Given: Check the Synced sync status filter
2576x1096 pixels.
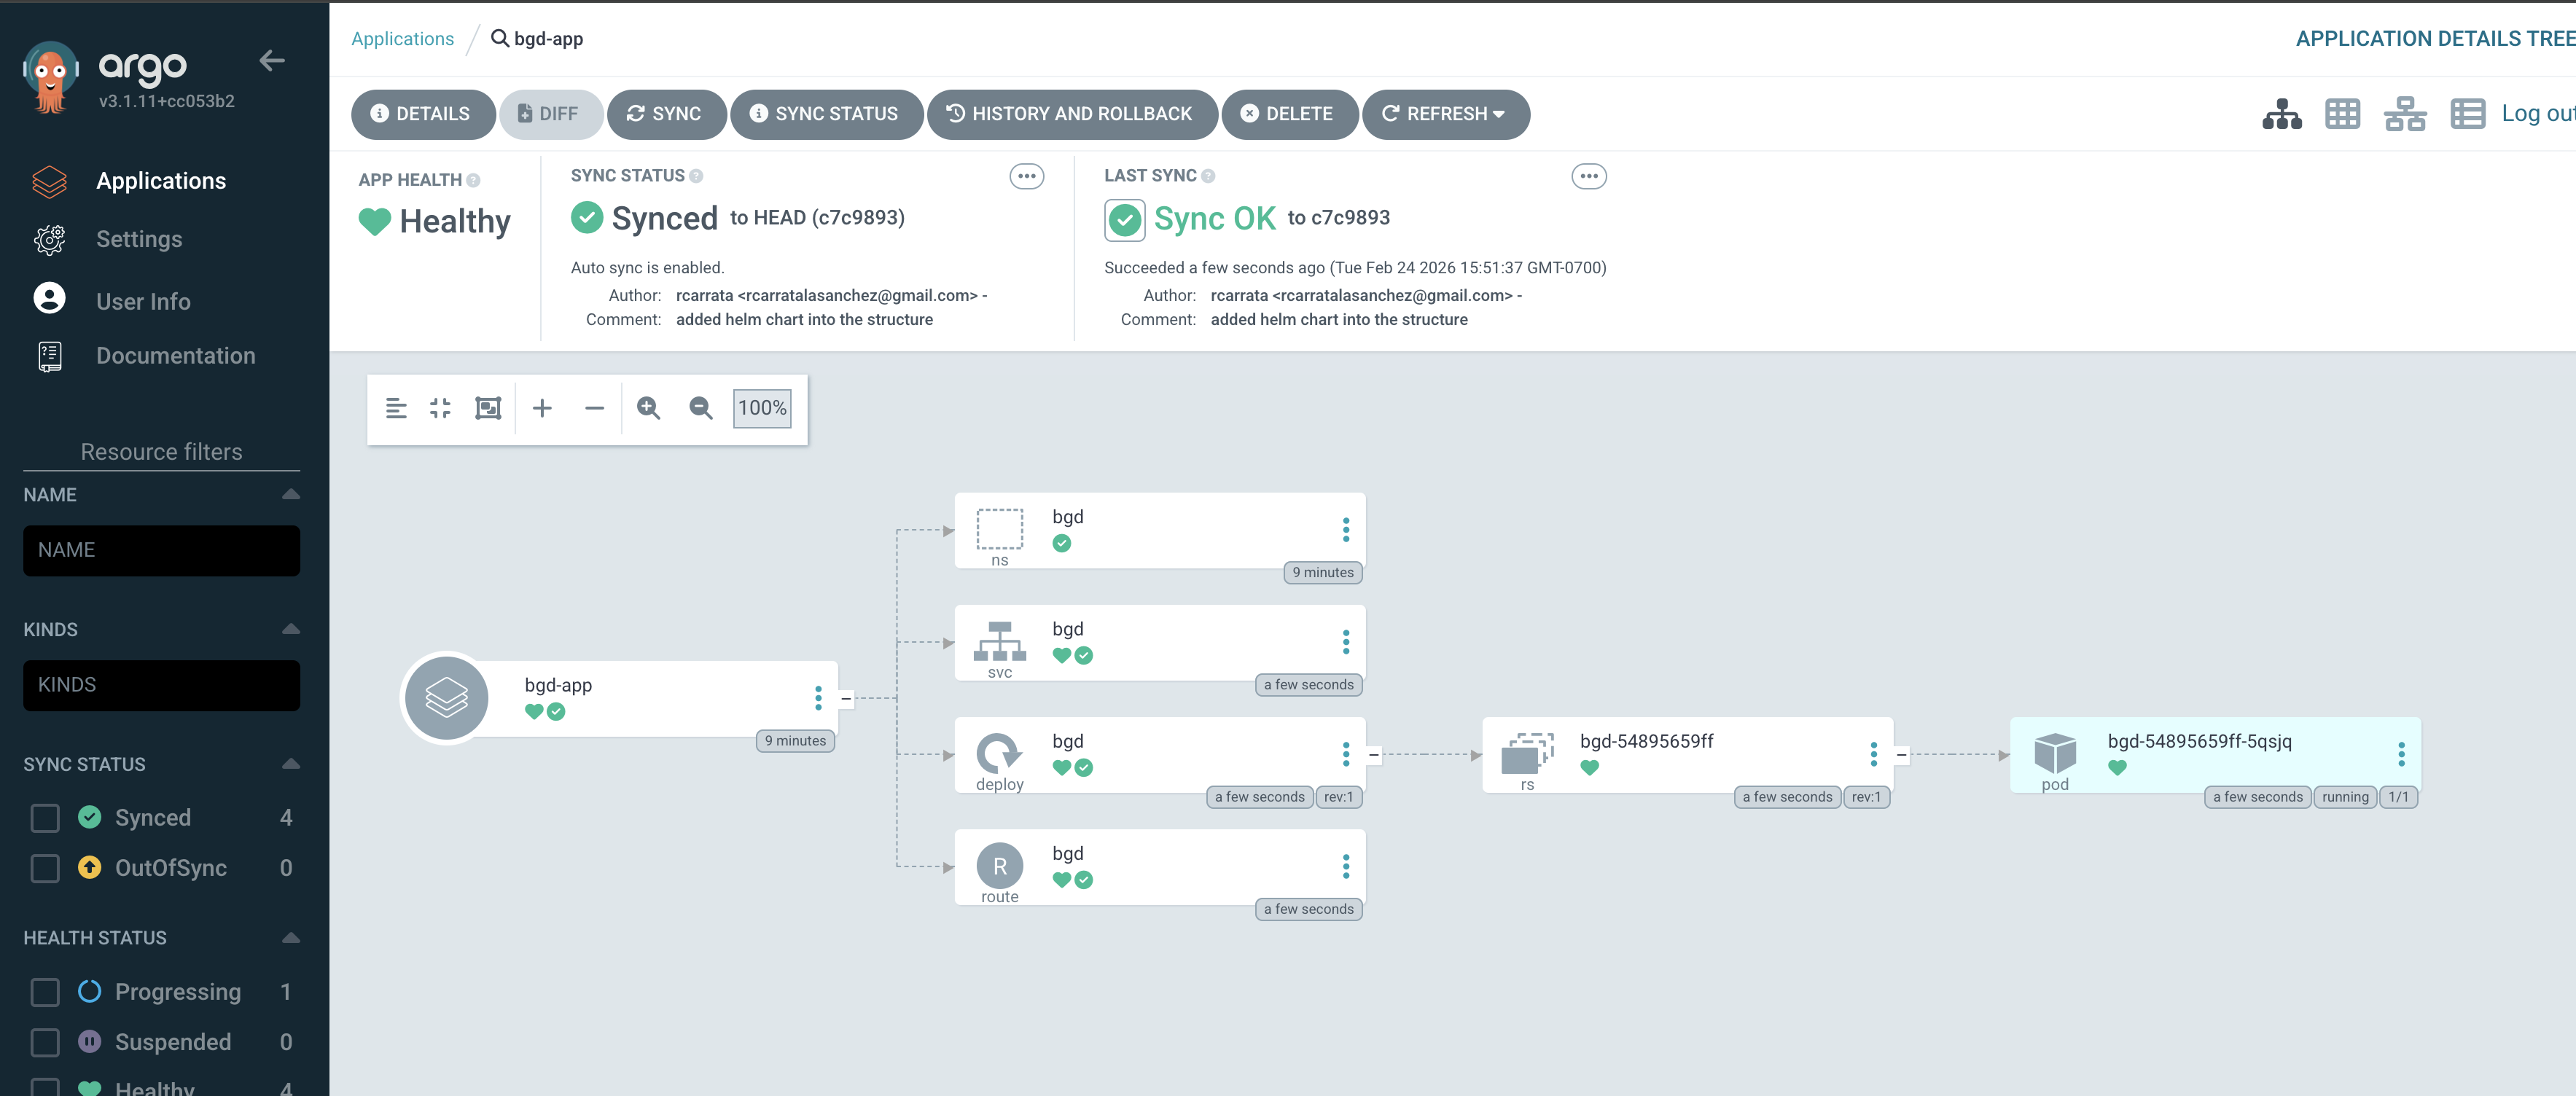Looking at the screenshot, I should pos(45,818).
